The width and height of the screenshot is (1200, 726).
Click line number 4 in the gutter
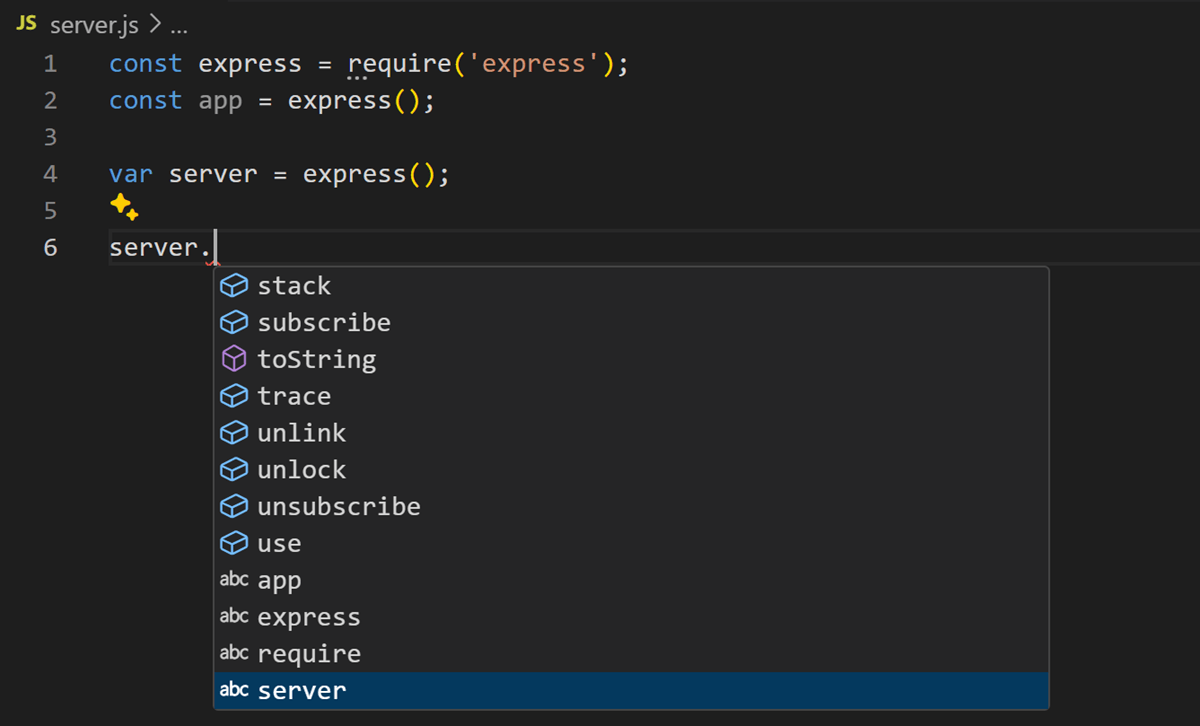[x=50, y=173]
